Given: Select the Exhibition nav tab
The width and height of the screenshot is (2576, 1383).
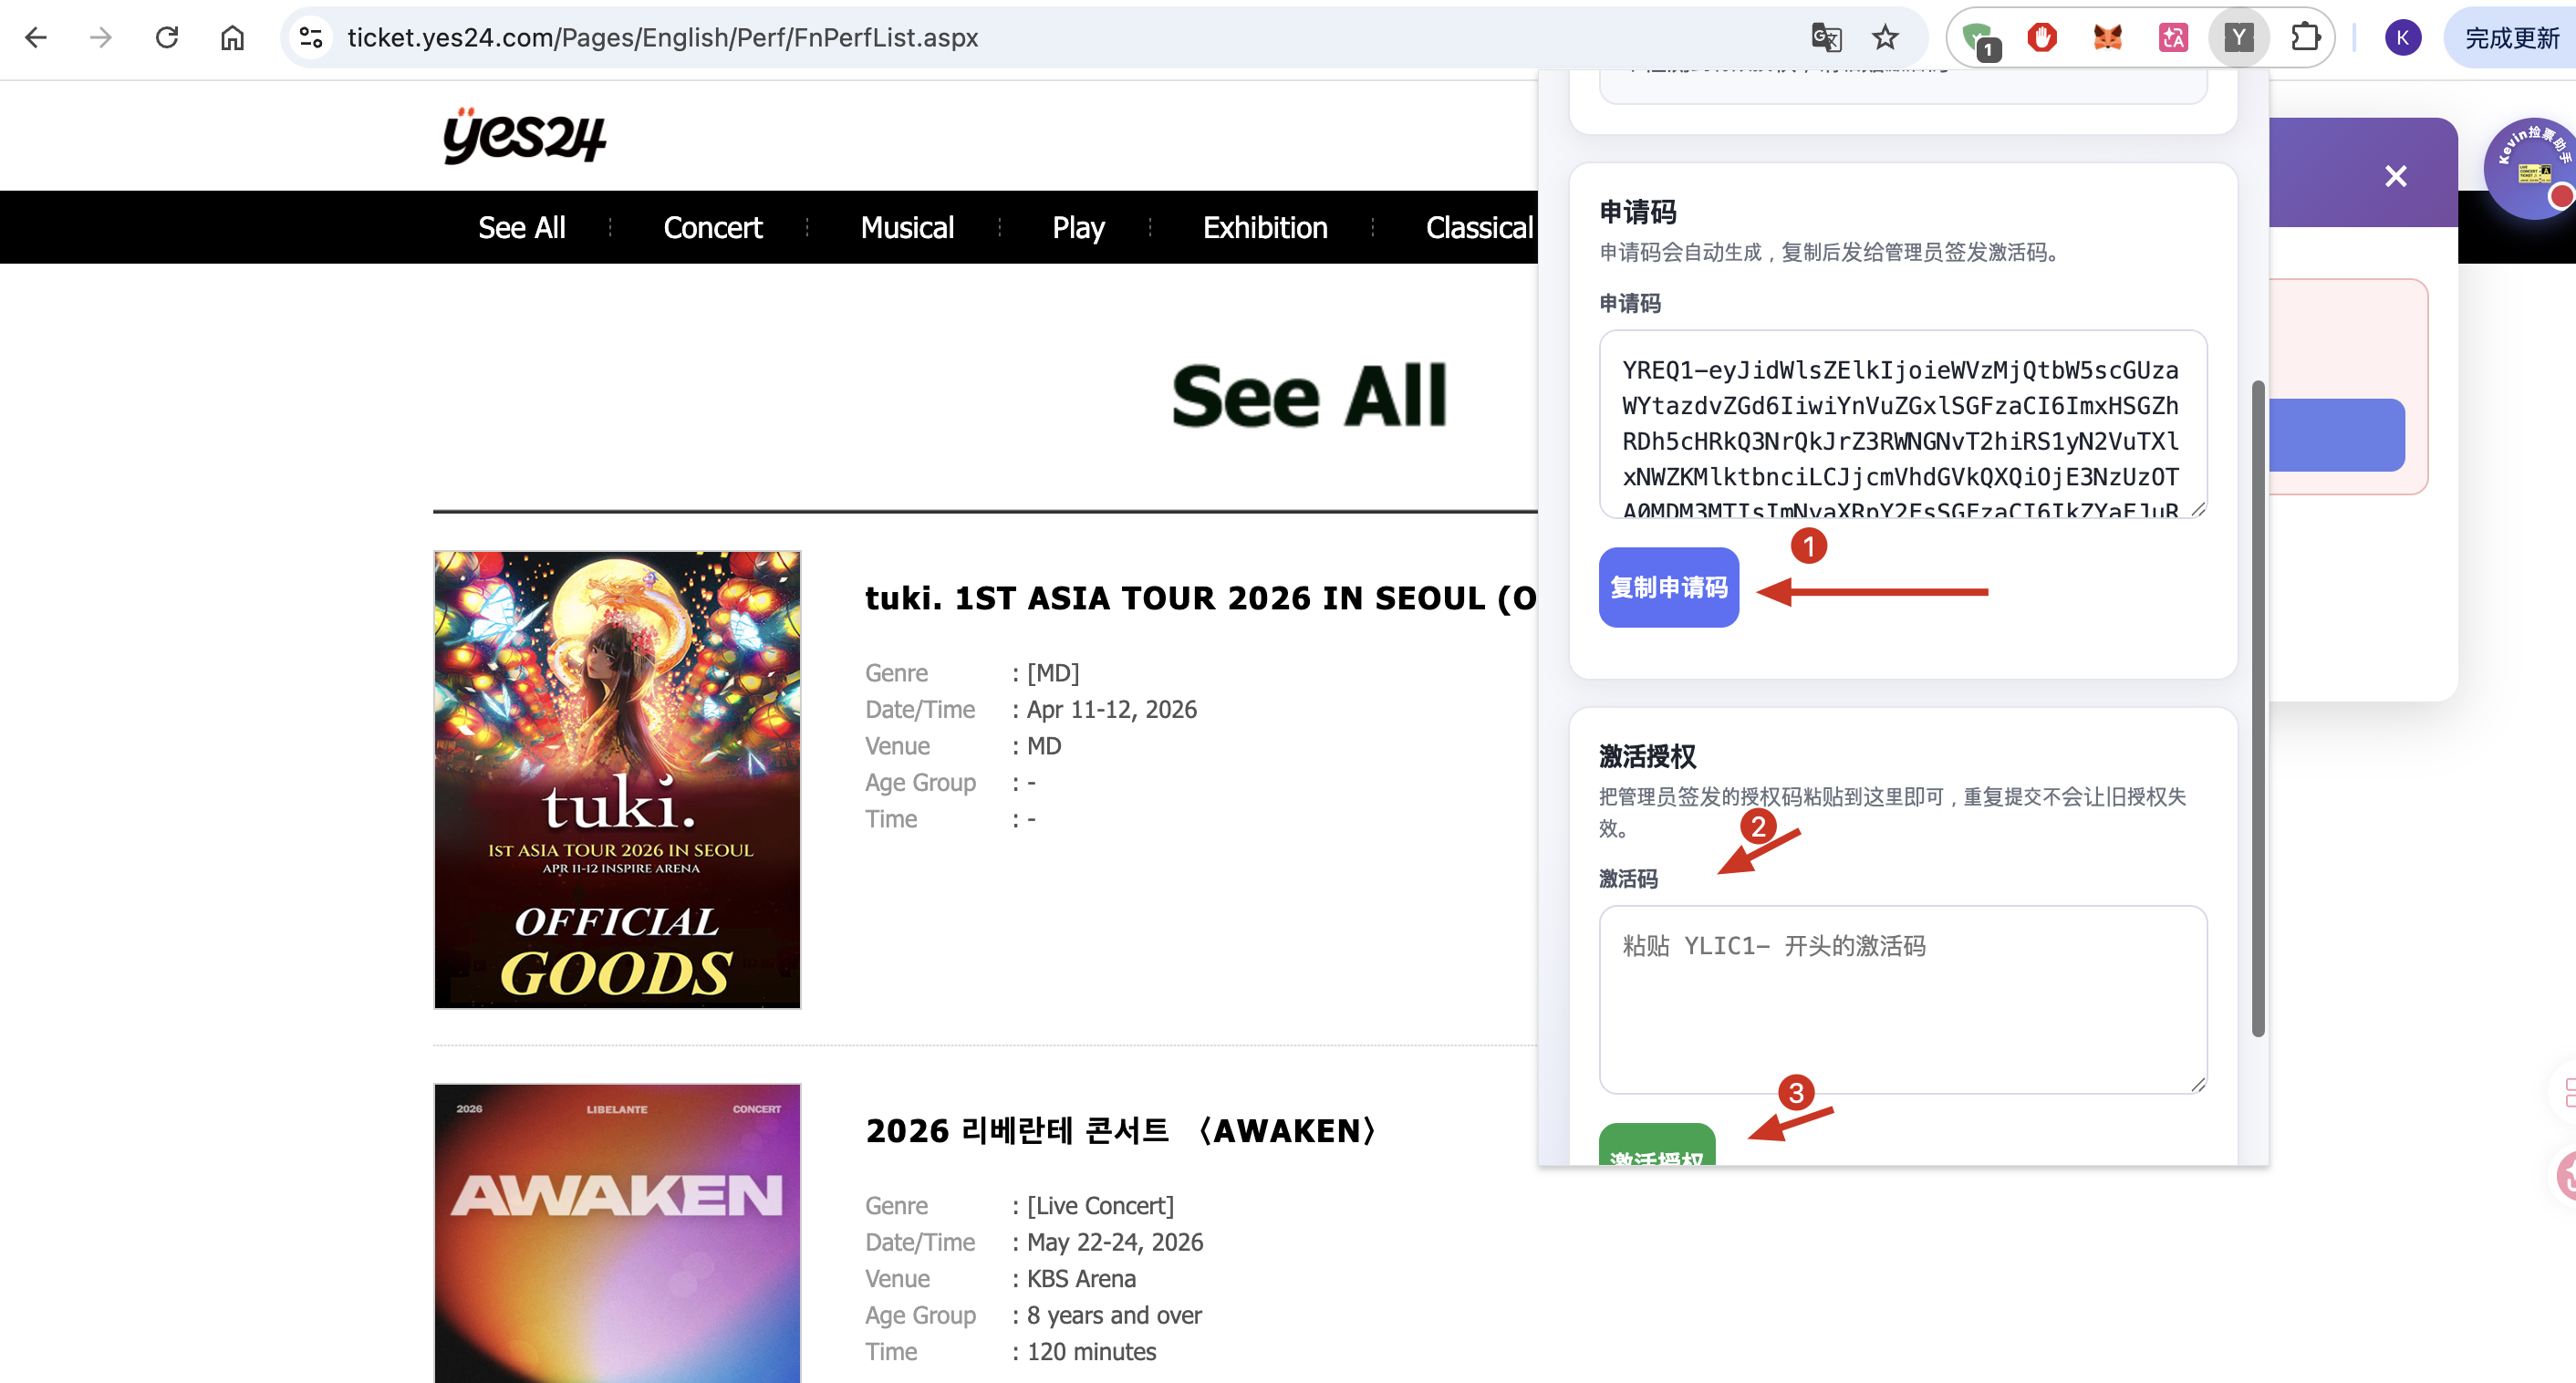Looking at the screenshot, I should click(x=1265, y=228).
